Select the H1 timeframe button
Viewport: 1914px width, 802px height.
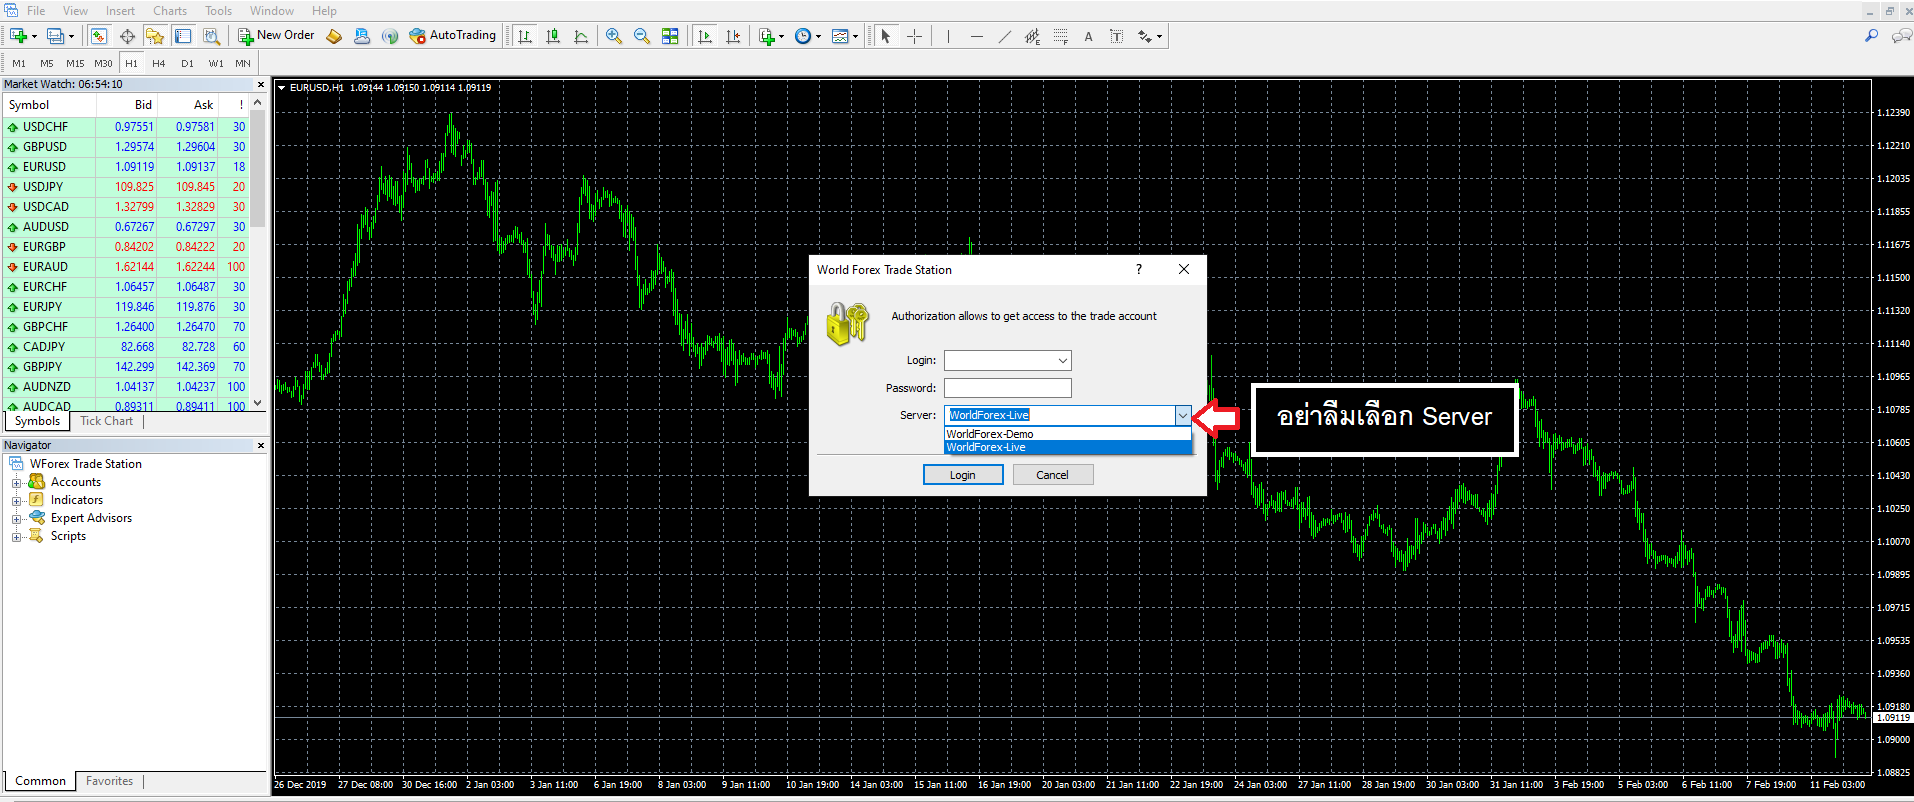pyautogui.click(x=131, y=63)
